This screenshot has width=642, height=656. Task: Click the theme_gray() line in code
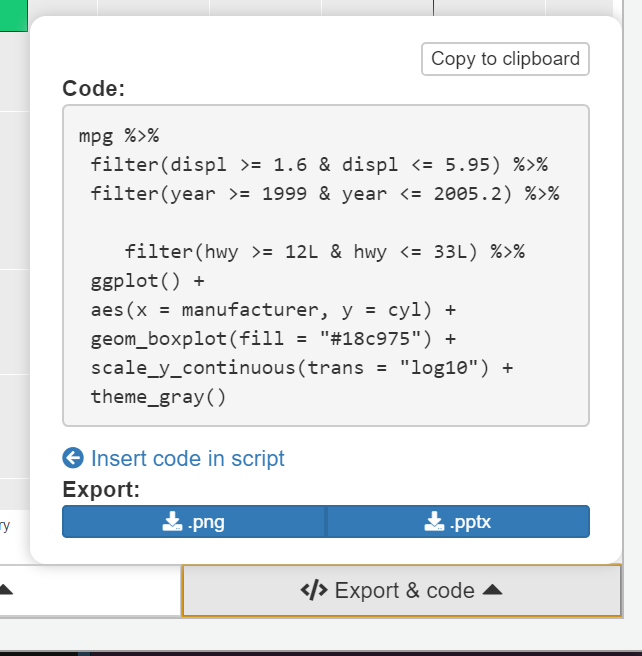tap(158, 396)
